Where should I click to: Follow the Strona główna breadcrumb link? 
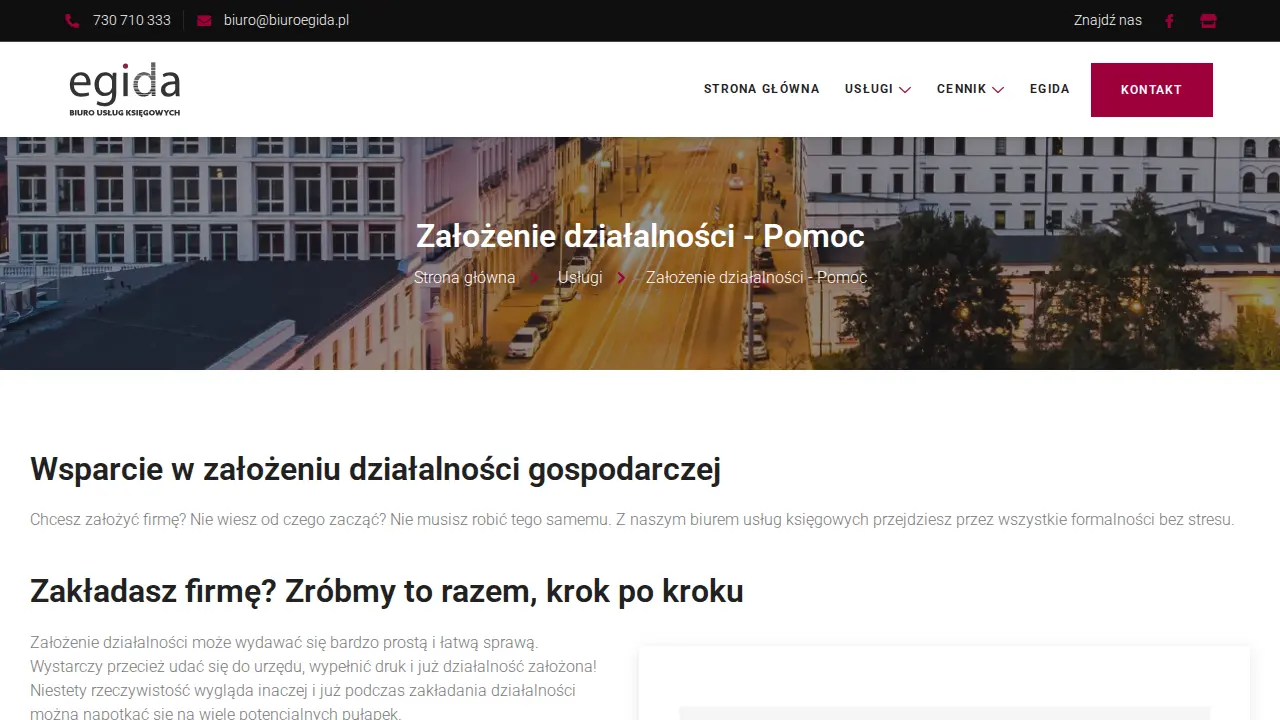point(465,277)
